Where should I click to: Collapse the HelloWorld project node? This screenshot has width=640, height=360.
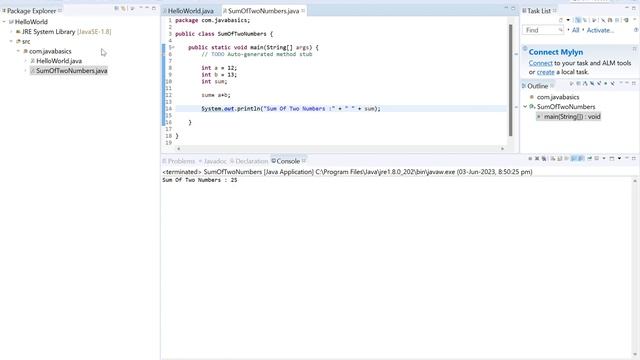click(x=4, y=22)
